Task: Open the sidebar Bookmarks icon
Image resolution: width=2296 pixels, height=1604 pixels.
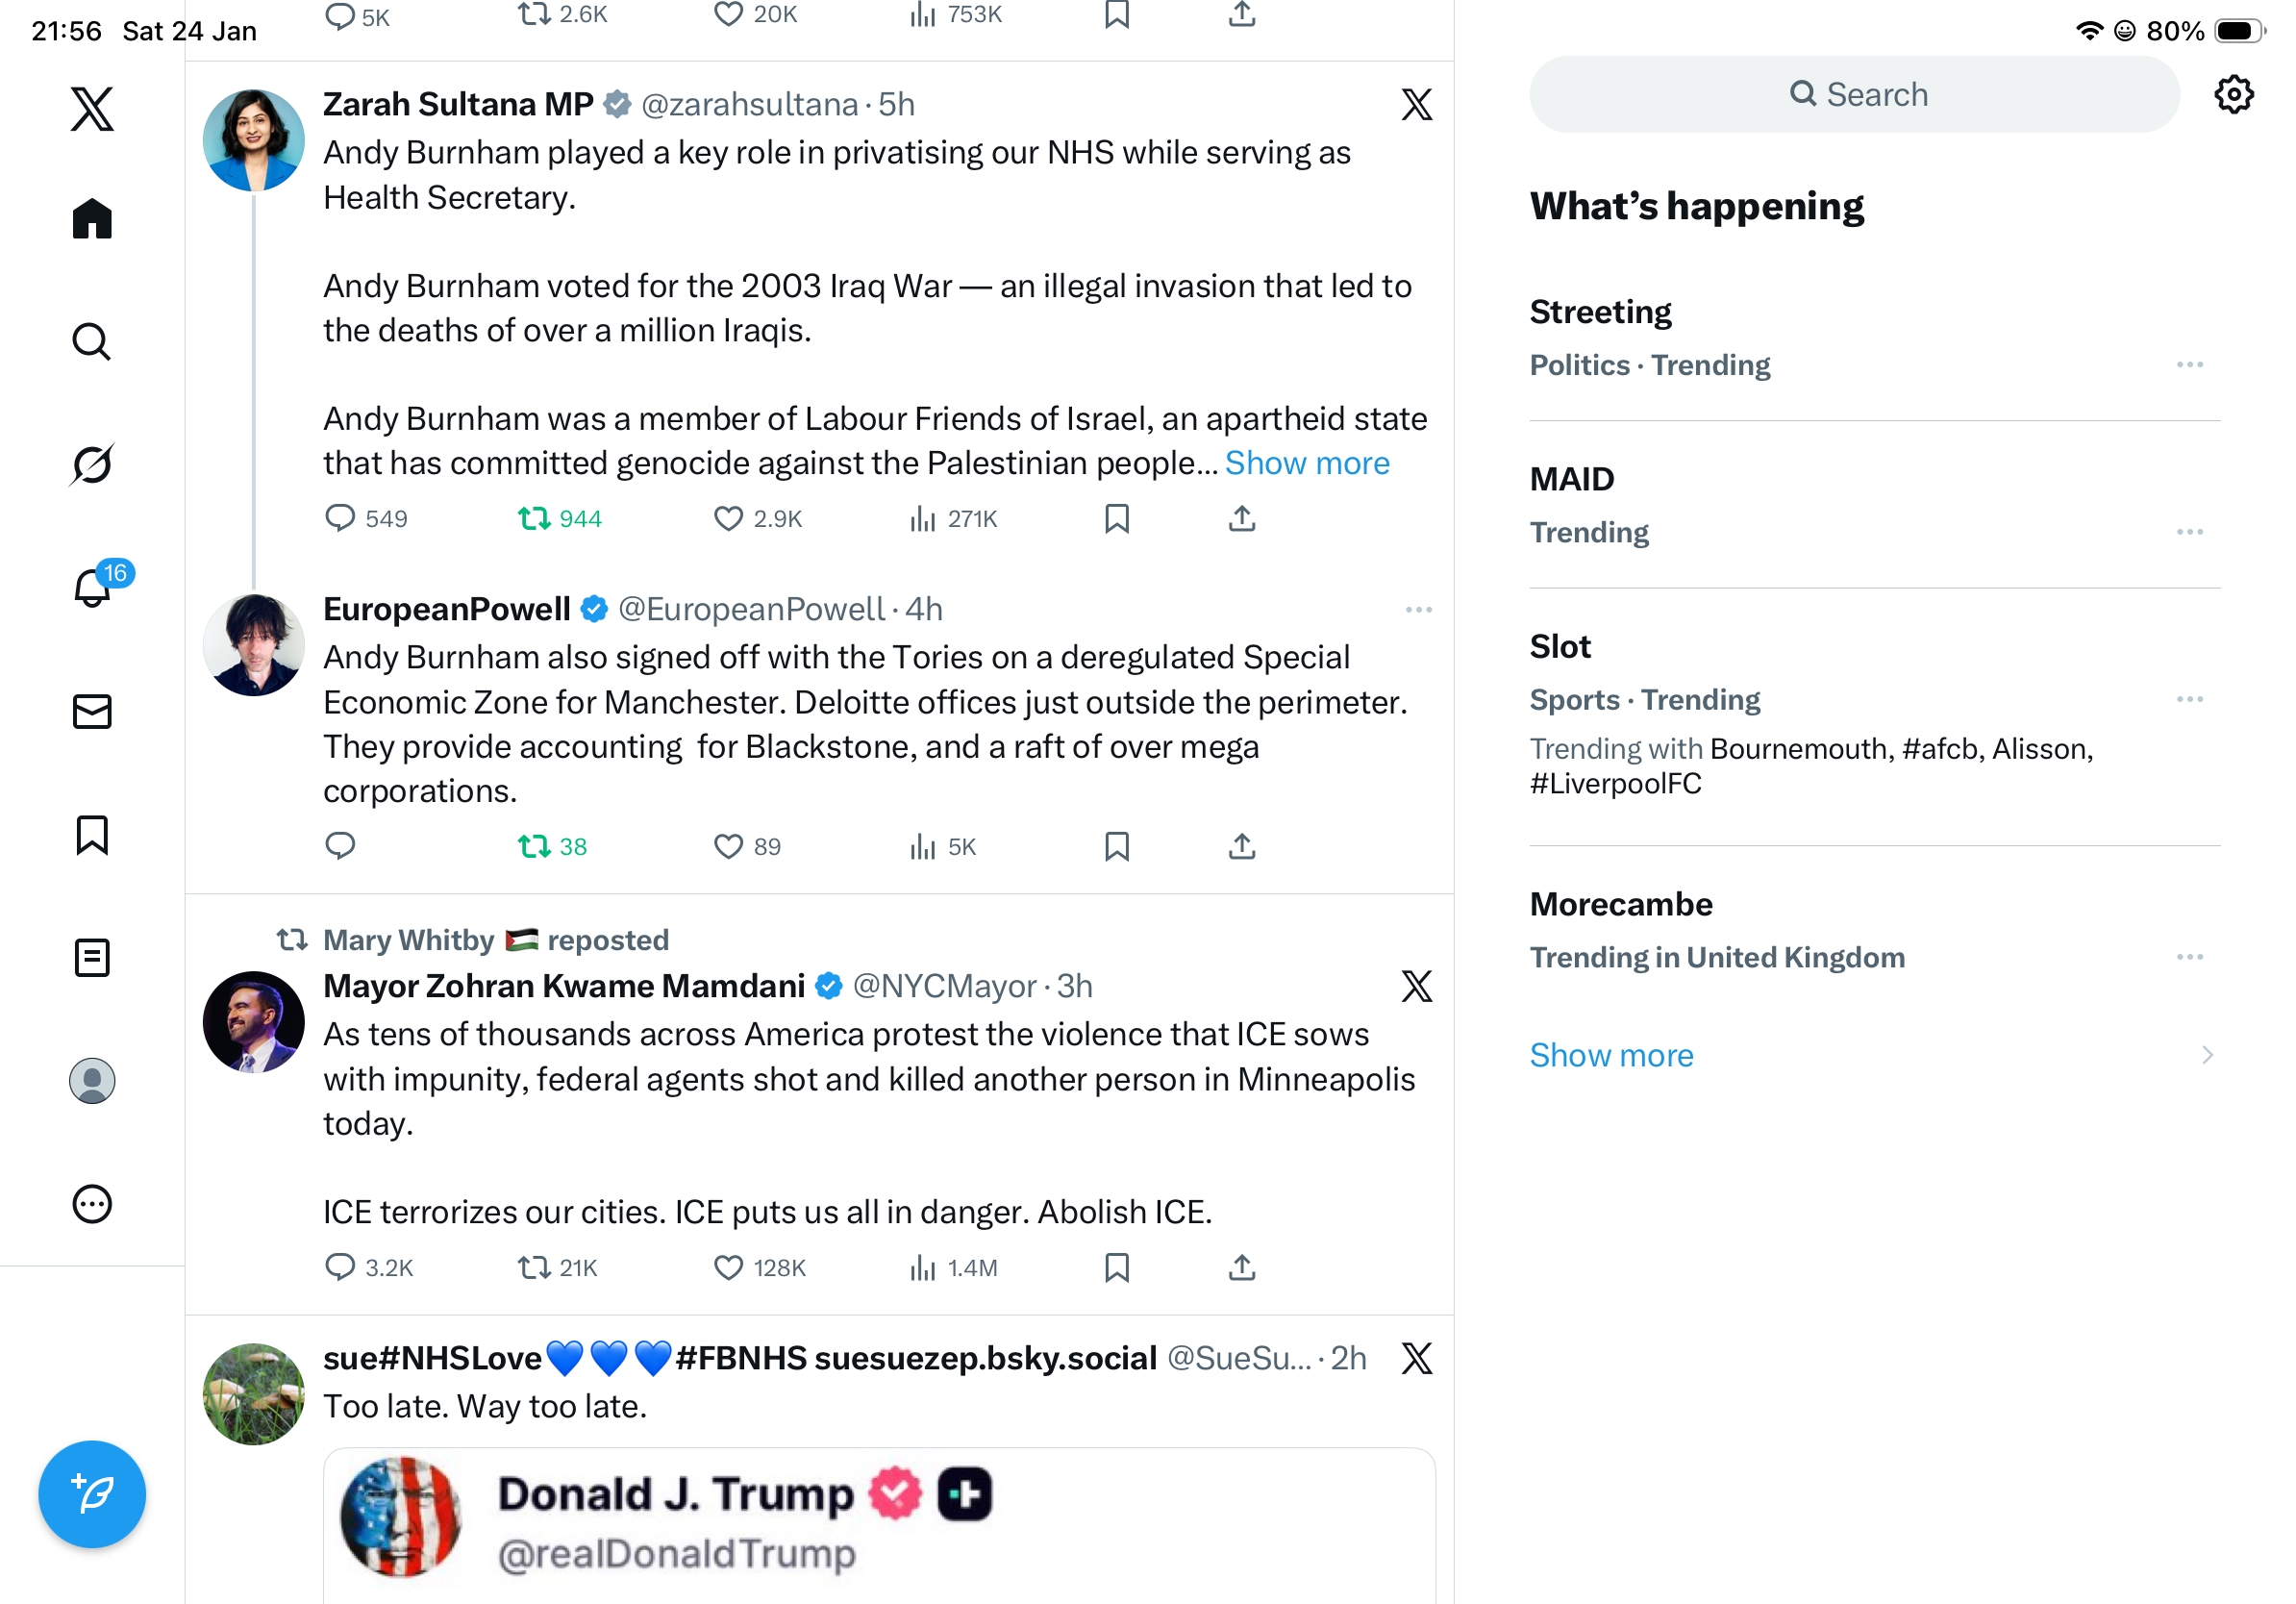Action: [x=92, y=834]
